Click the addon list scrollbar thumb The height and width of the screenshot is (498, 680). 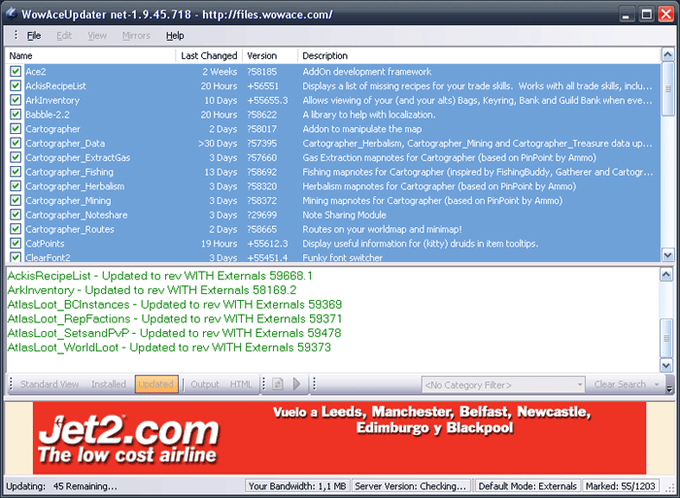[667, 89]
